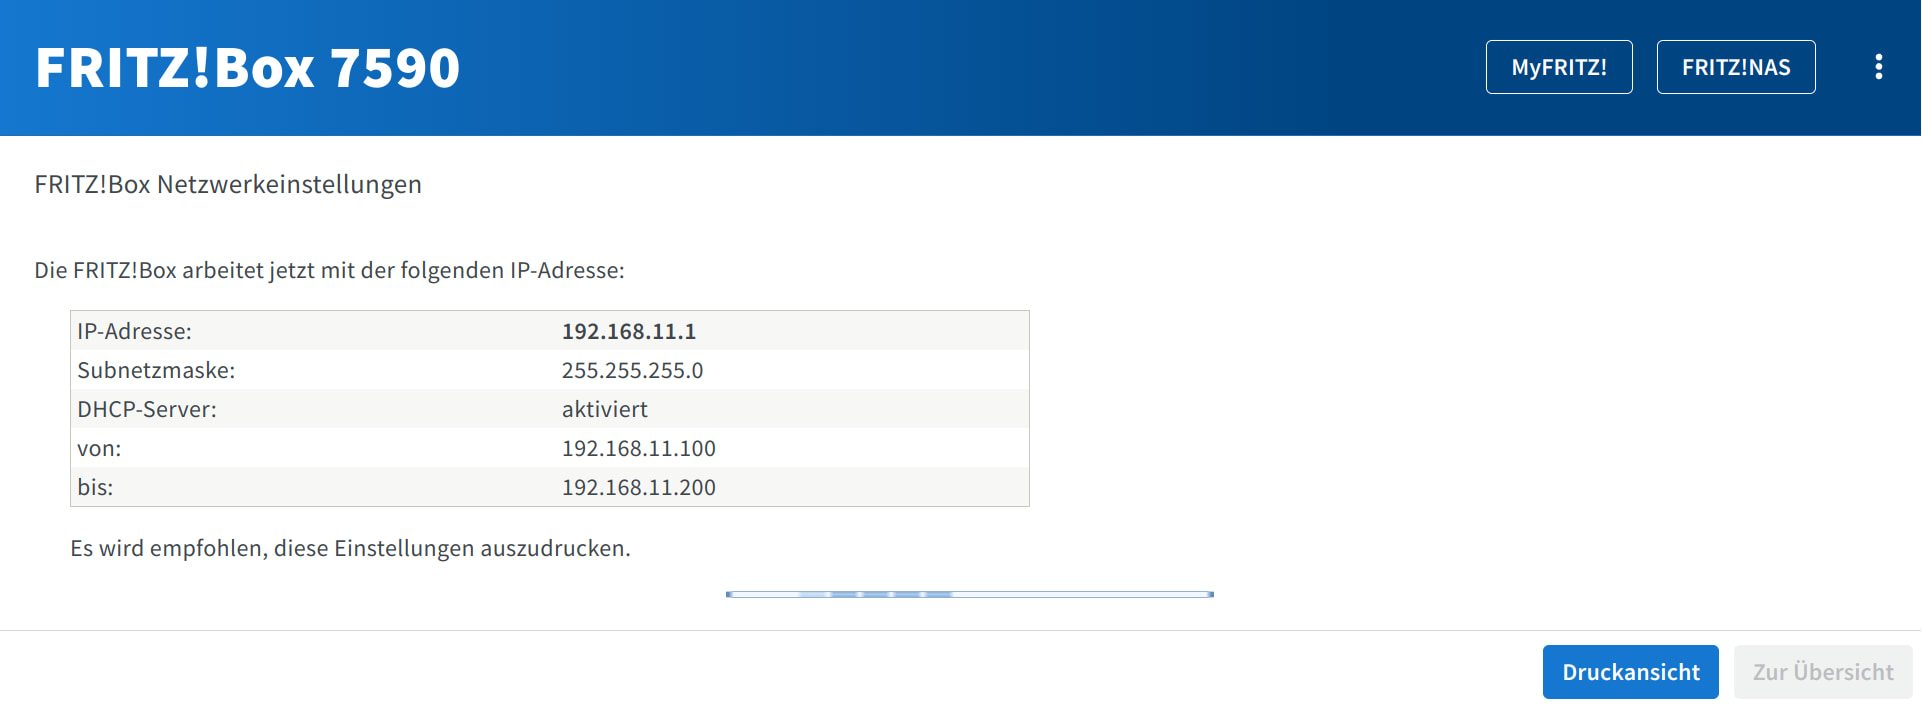Click the print recommendation text

coord(350,548)
